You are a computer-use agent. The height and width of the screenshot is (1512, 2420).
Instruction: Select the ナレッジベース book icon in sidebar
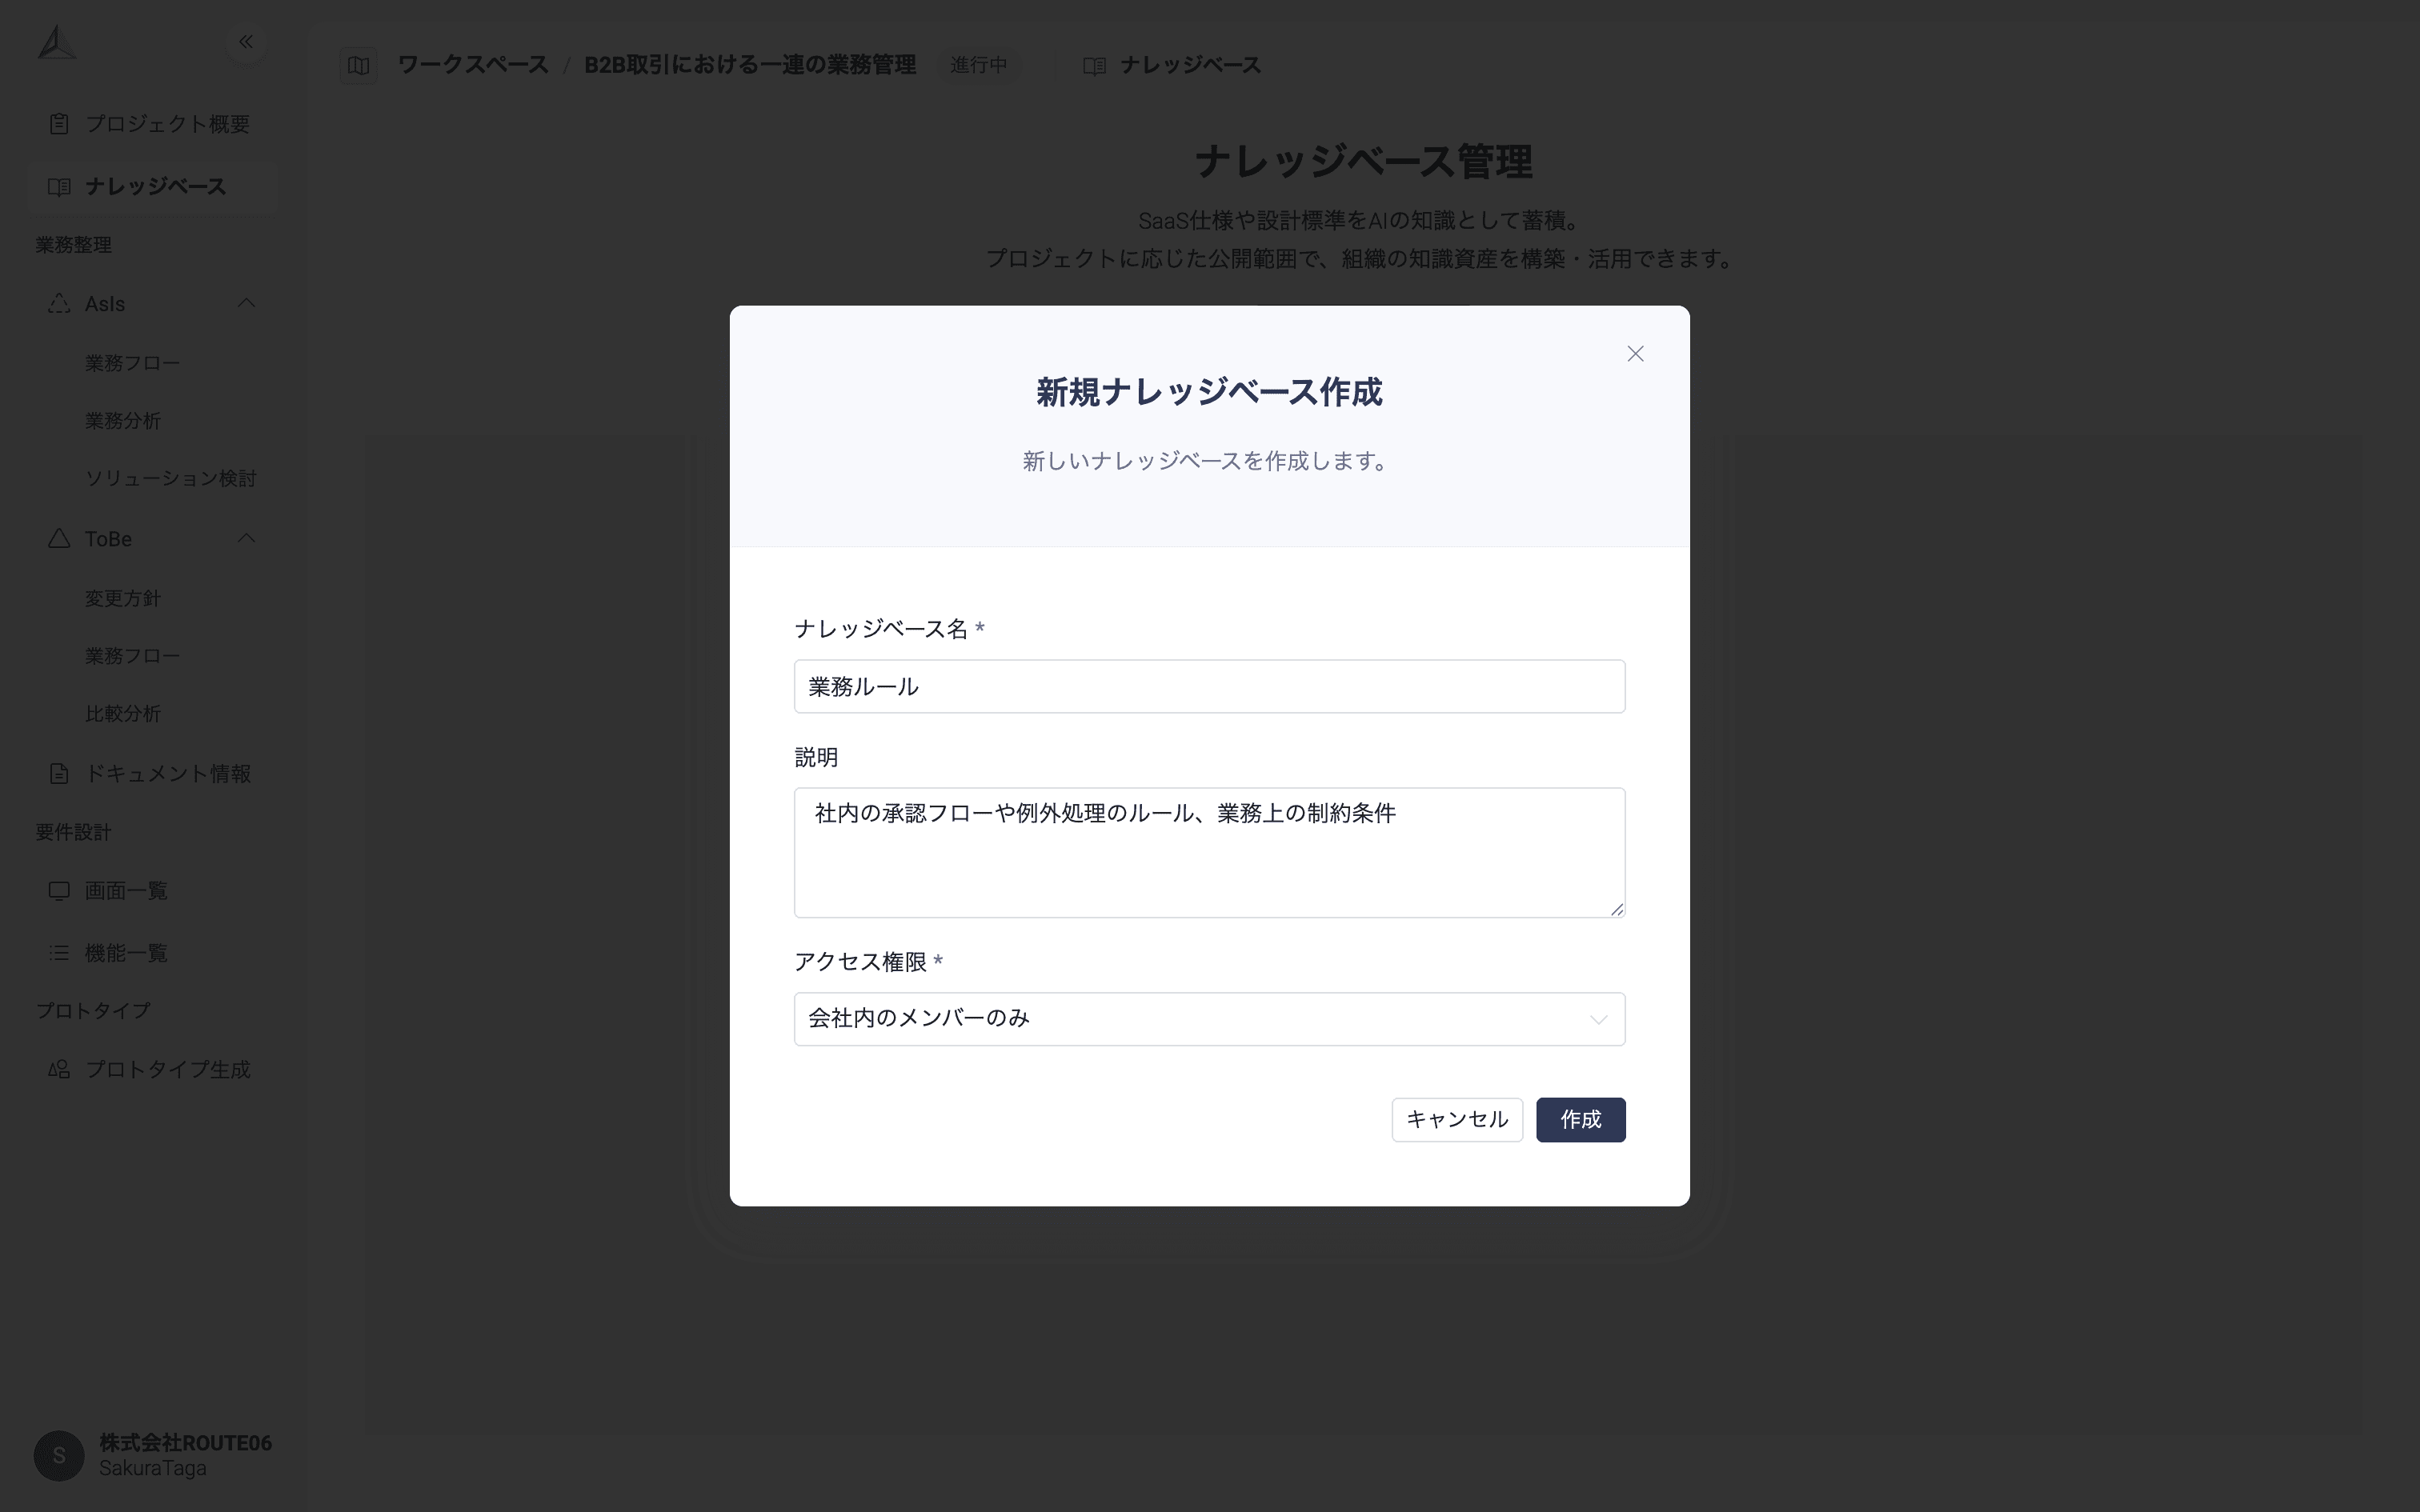tap(58, 186)
